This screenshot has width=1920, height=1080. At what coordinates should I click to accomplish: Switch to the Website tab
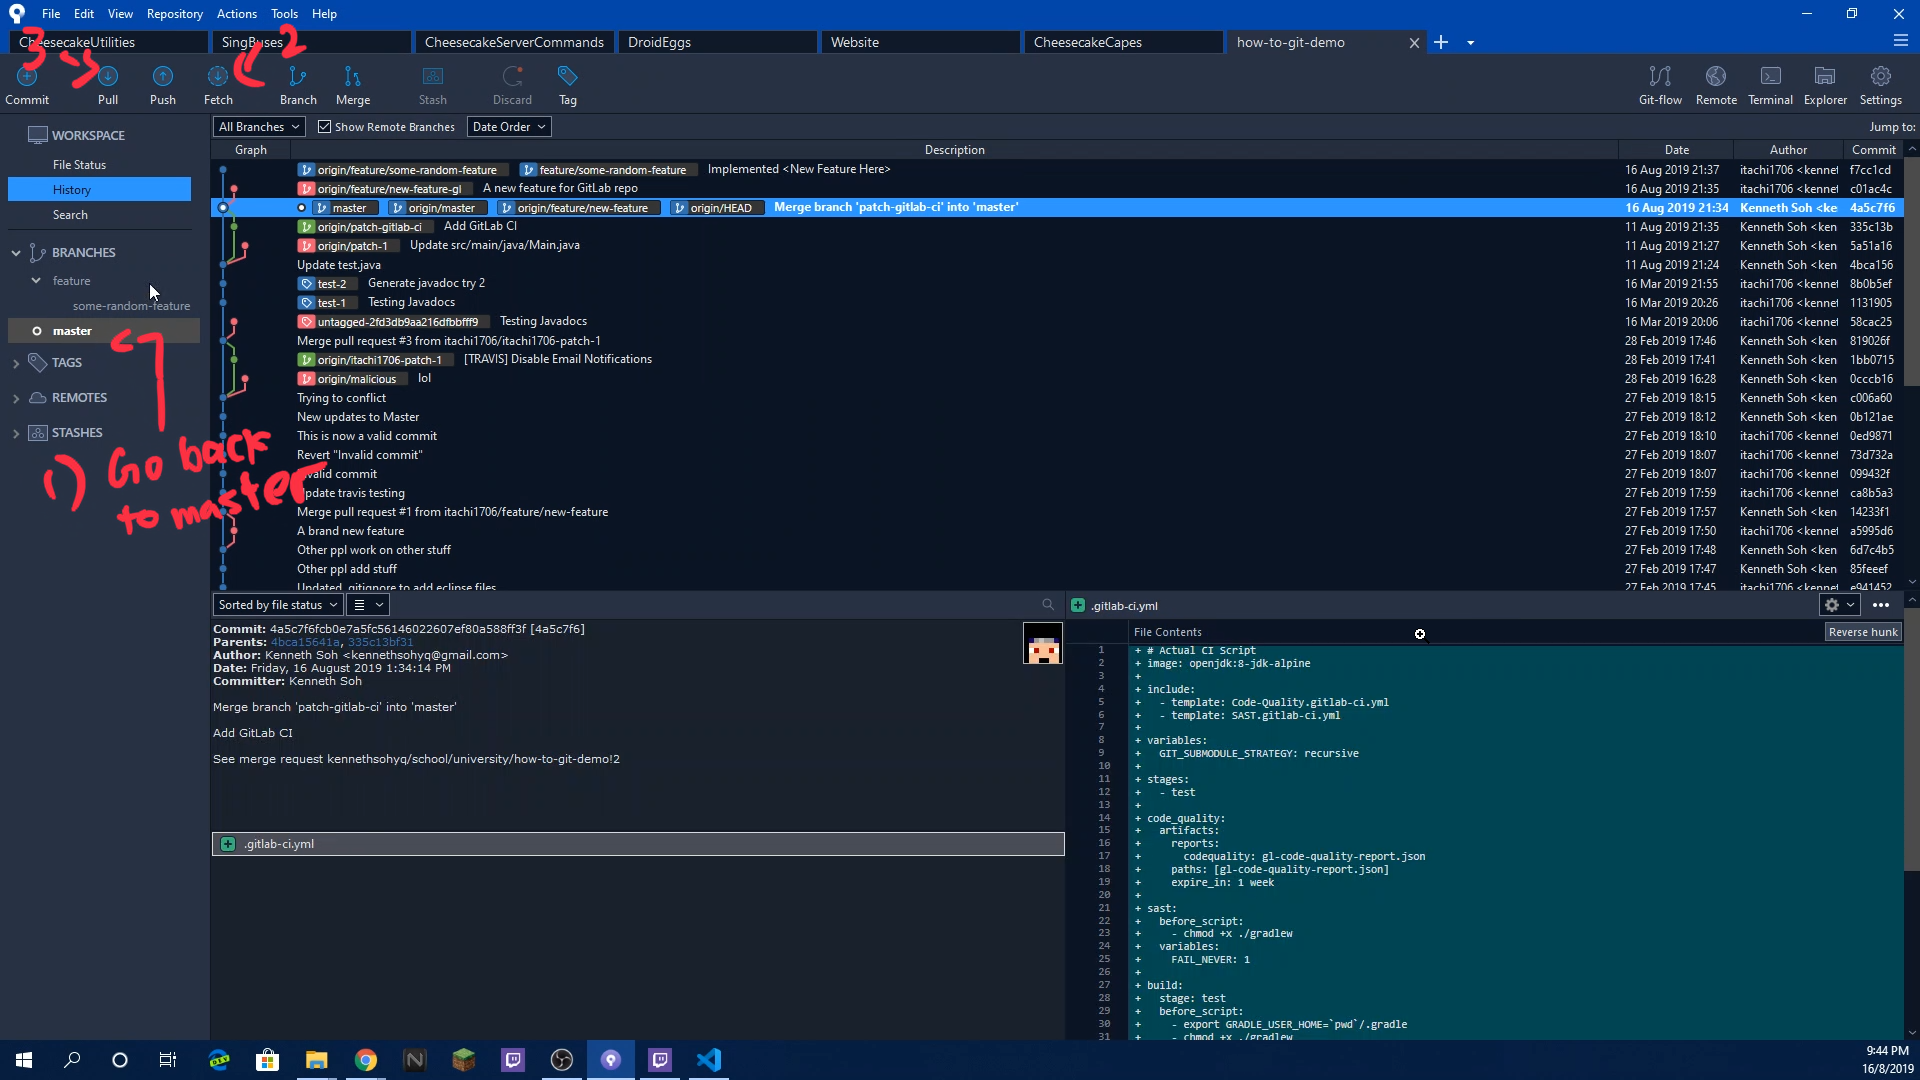coord(921,42)
